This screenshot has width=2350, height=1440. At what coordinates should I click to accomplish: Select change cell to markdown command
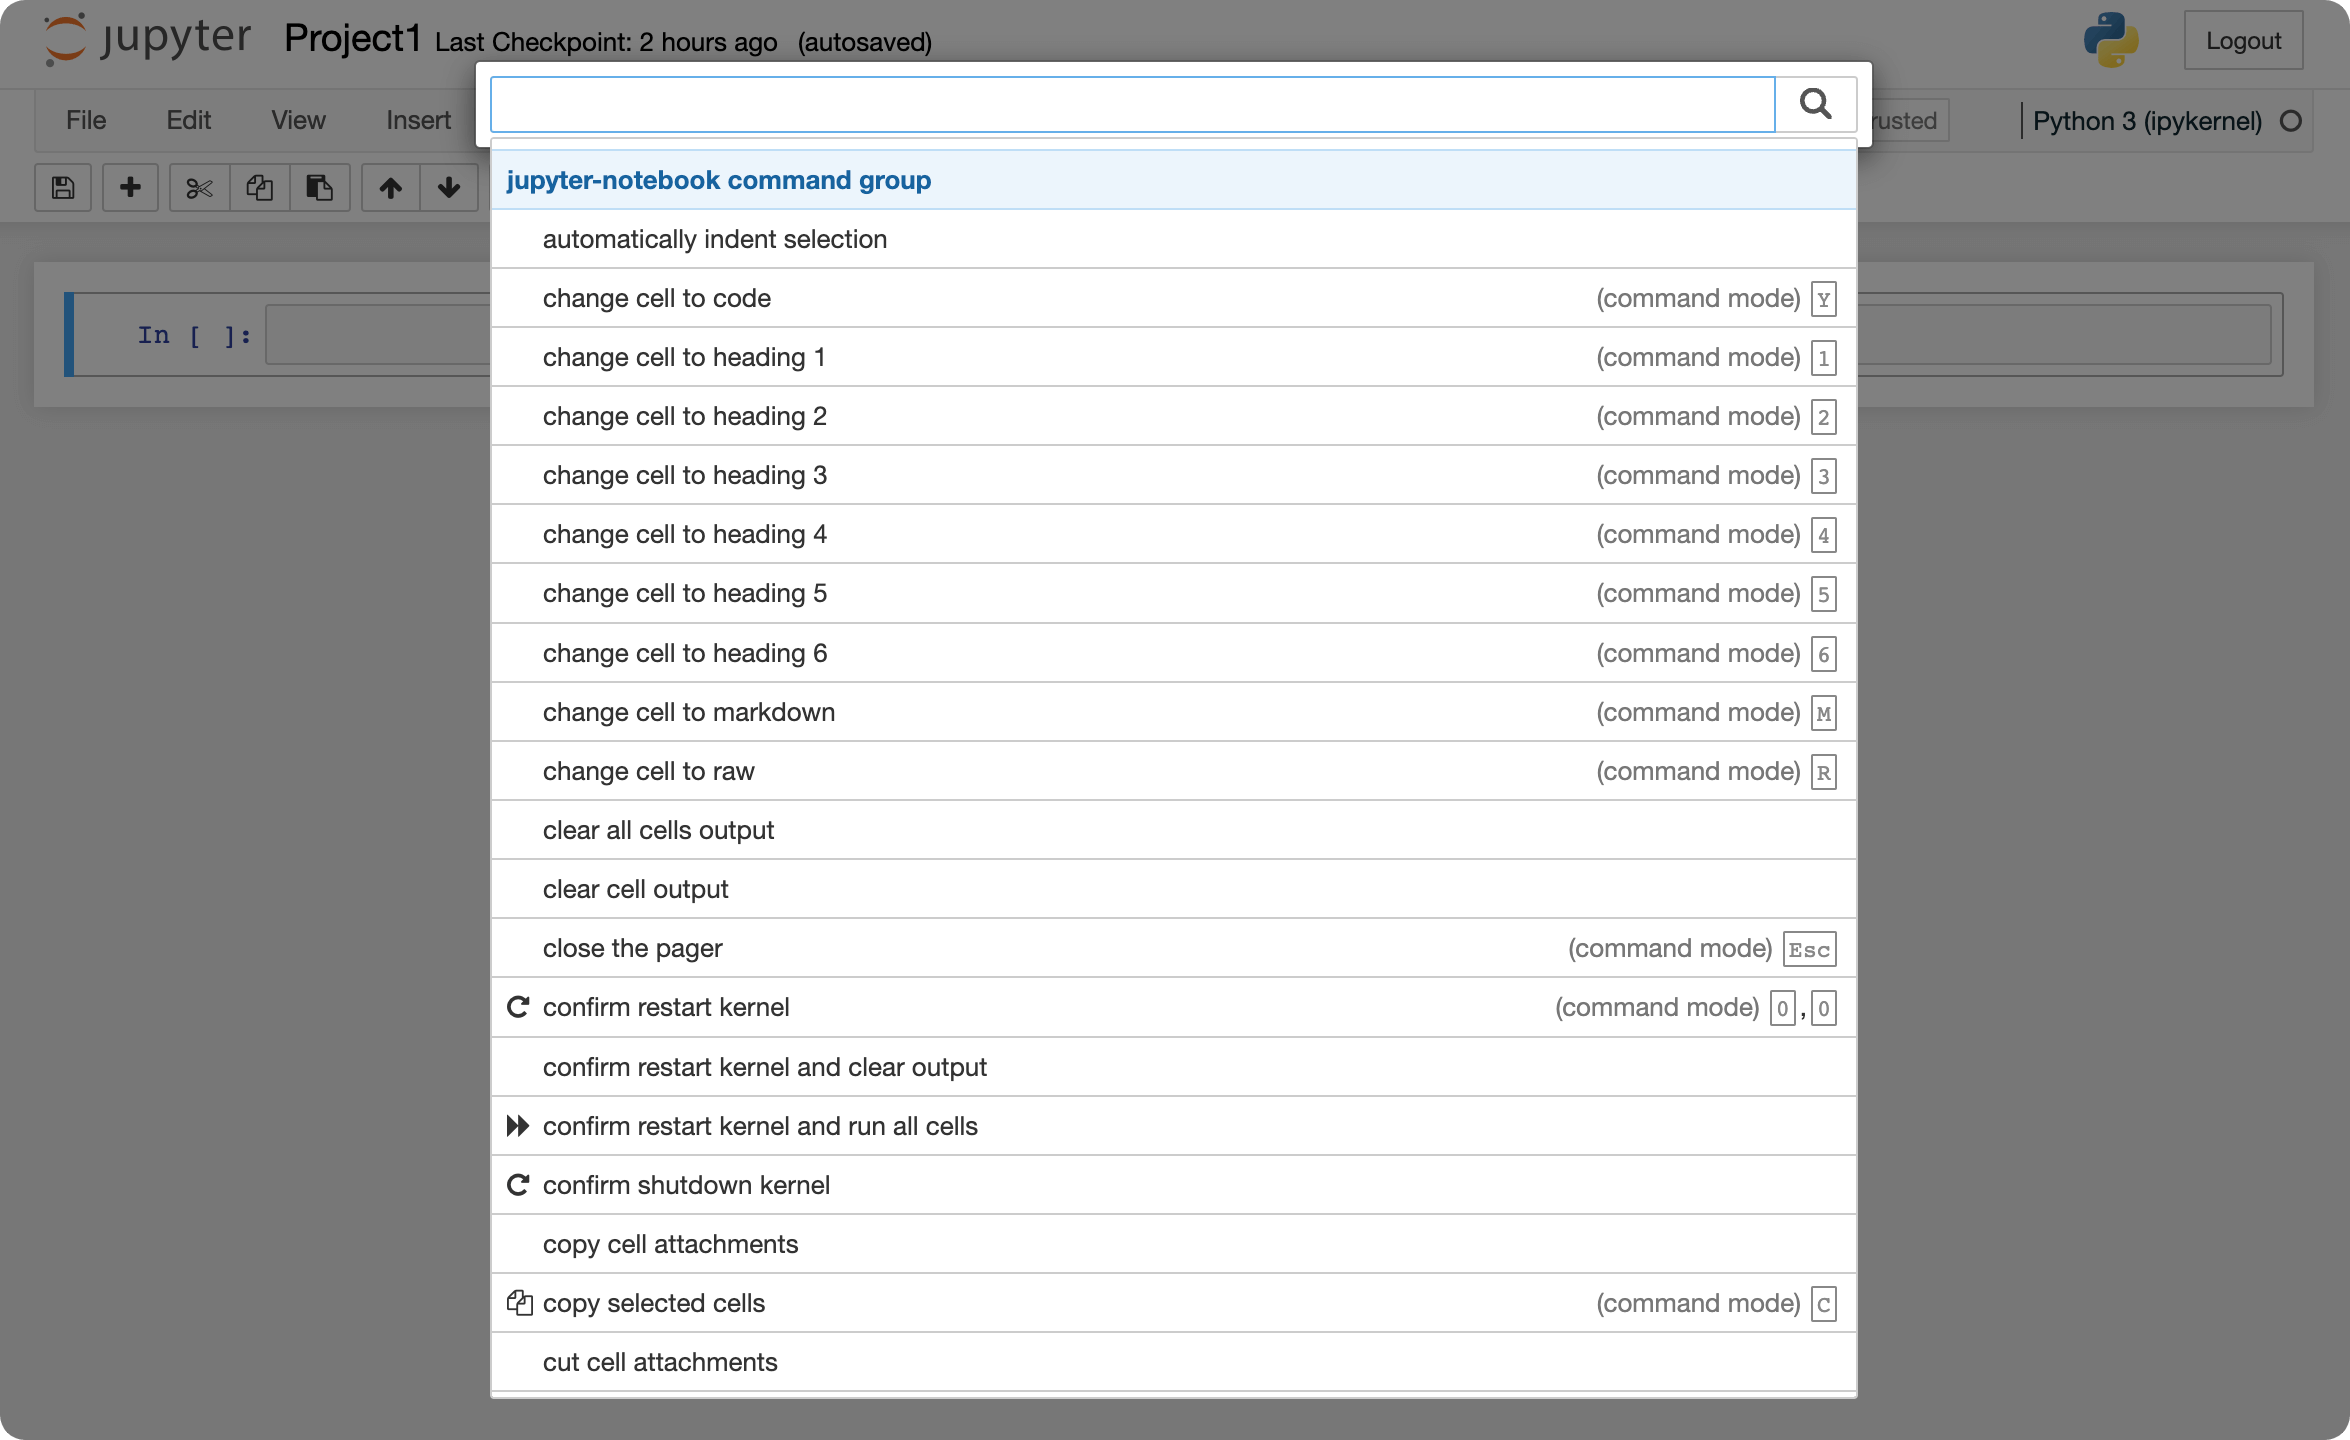pyautogui.click(x=688, y=712)
